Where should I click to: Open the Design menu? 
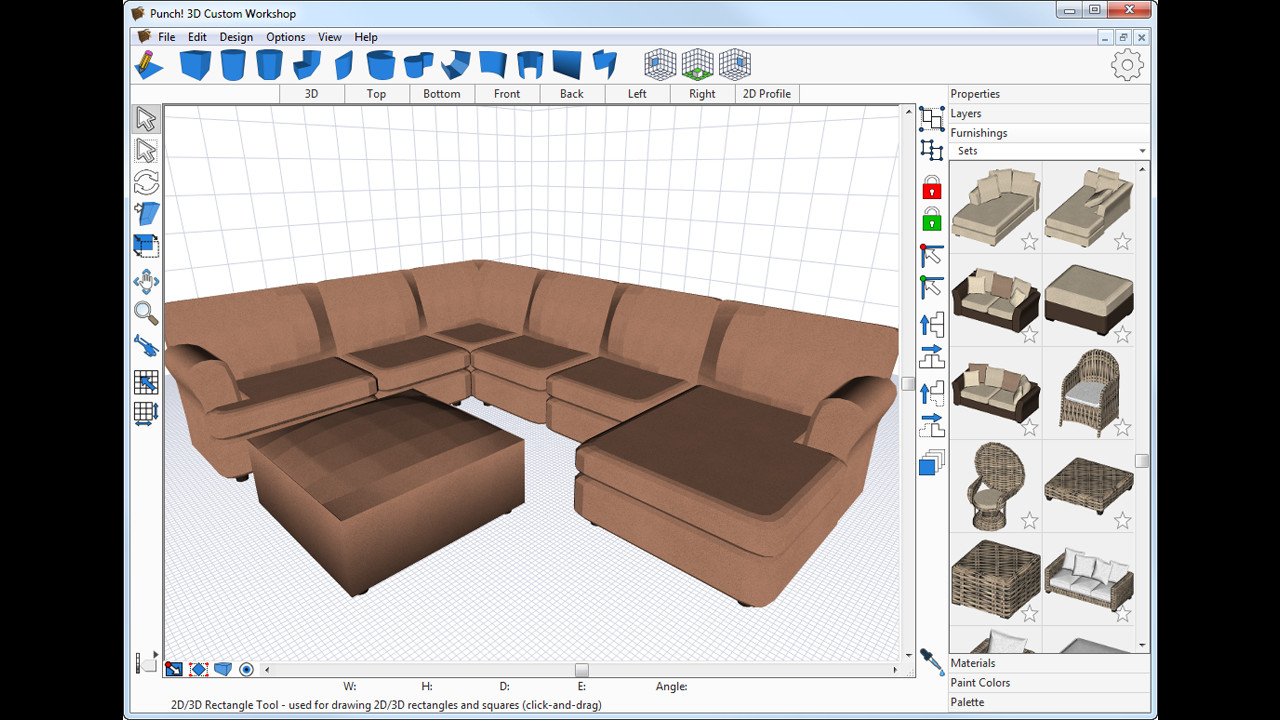[x=236, y=37]
